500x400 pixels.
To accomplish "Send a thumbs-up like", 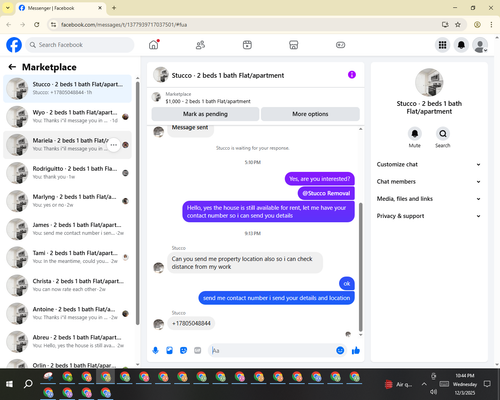I will pyautogui.click(x=356, y=350).
